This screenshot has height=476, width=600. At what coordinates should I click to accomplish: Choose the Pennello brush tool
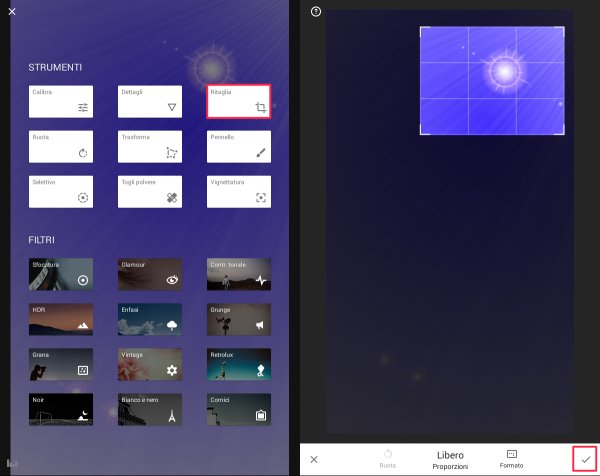(239, 146)
